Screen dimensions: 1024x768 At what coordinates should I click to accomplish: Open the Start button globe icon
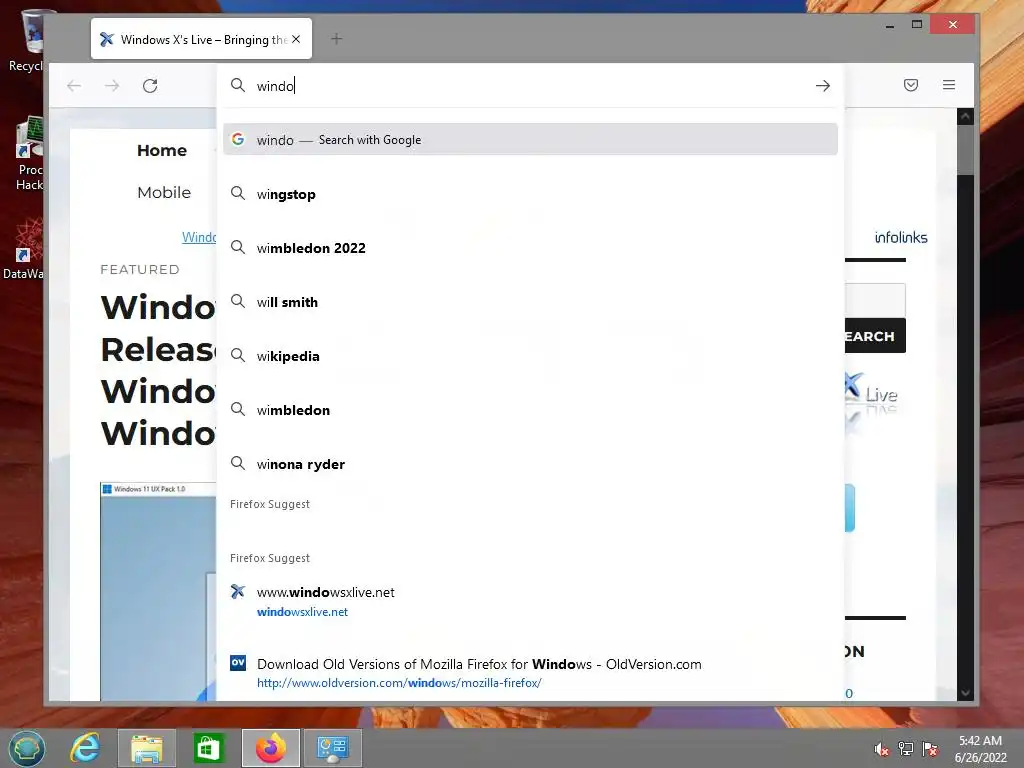(26, 748)
